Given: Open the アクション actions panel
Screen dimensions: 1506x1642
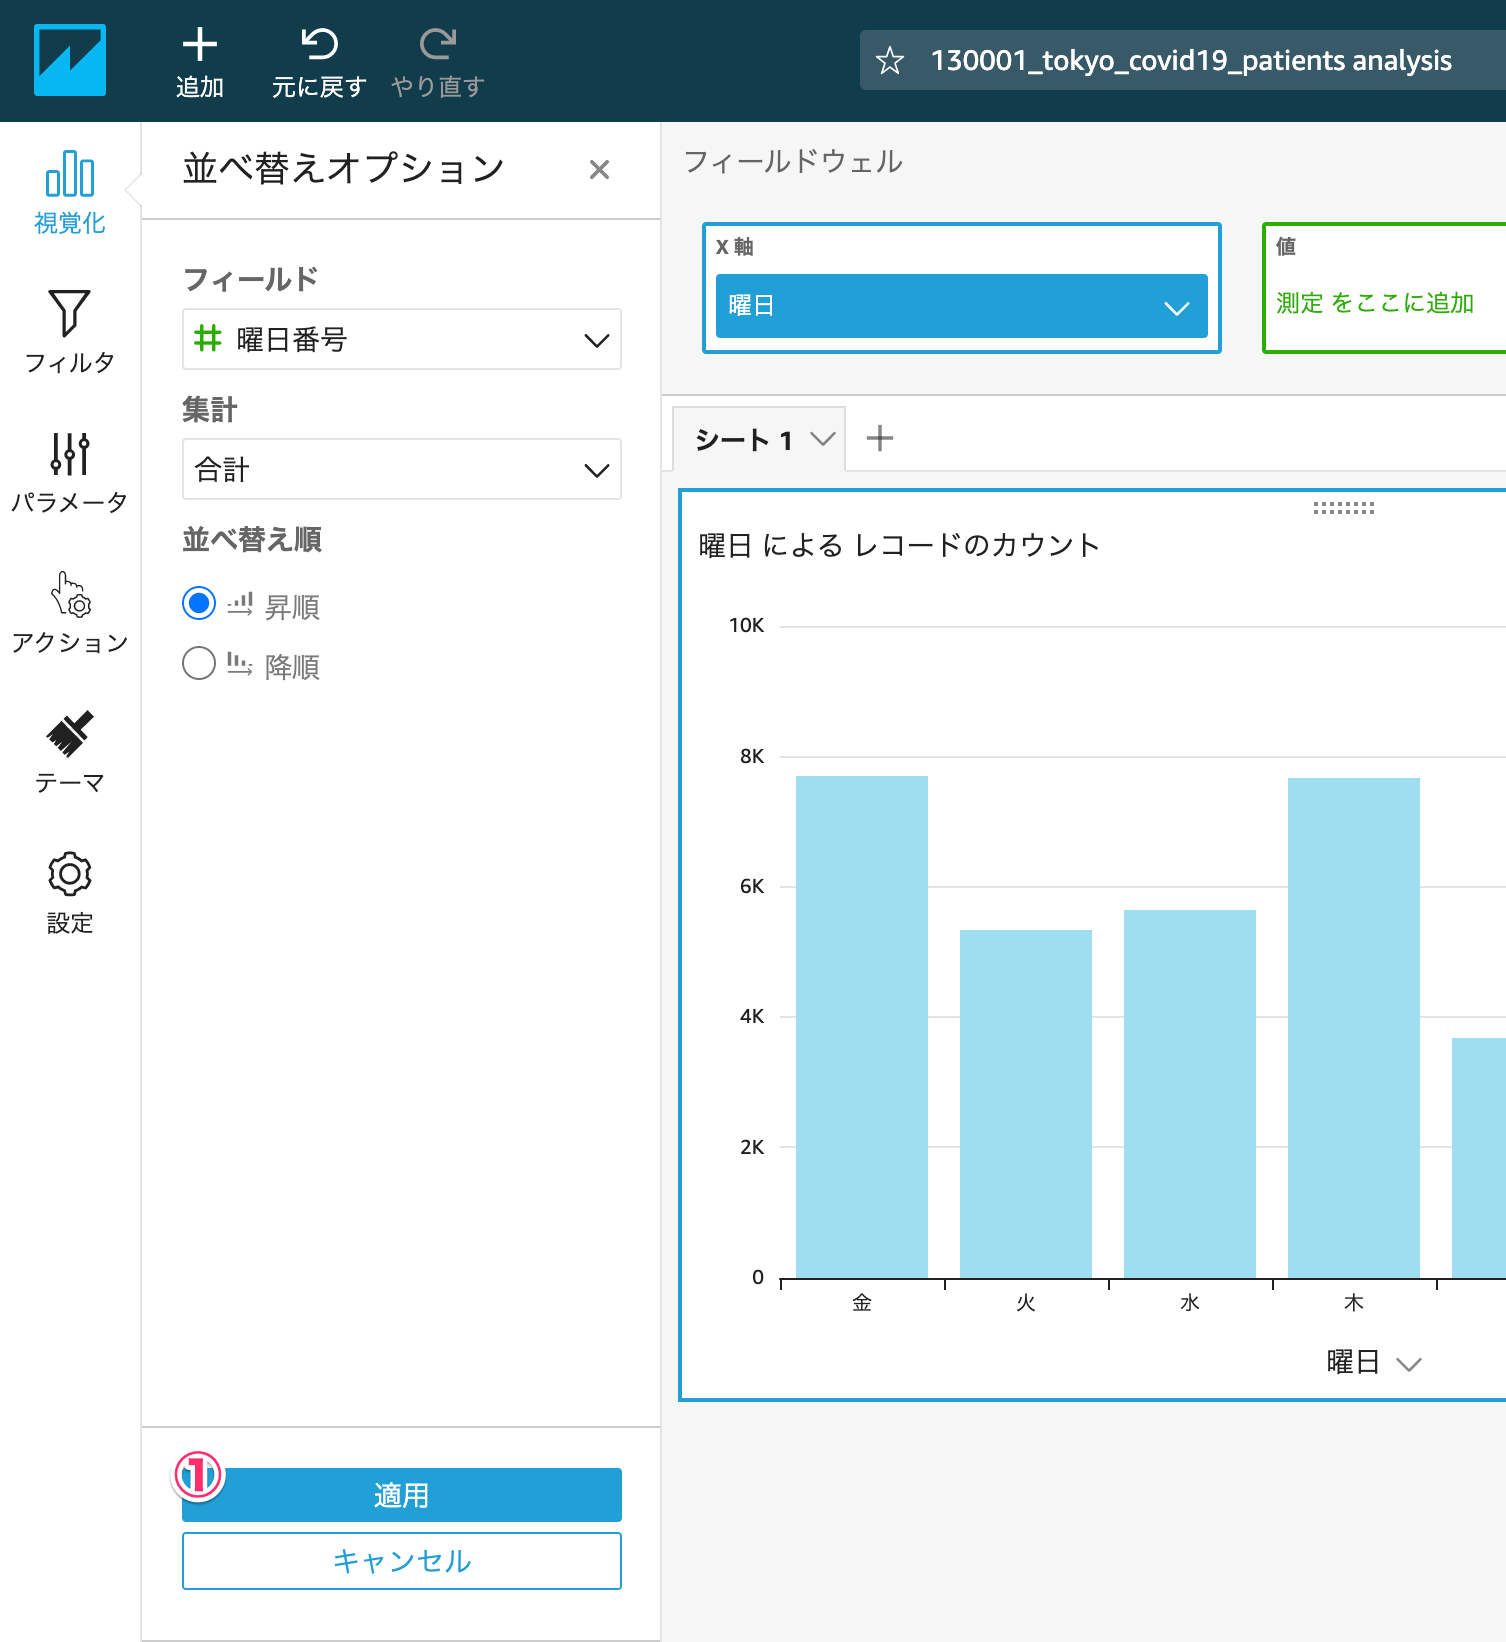Looking at the screenshot, I should click(x=69, y=612).
